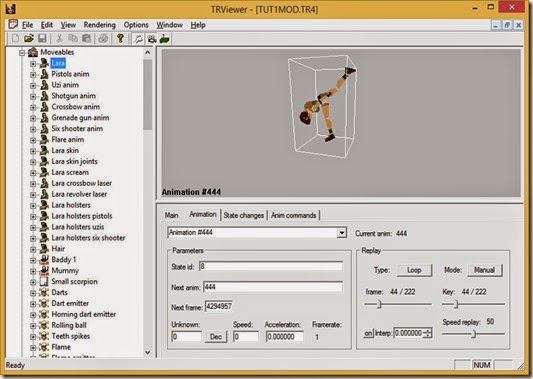Viewport: 533px width, 379px height.
Task: Toggle the interpolation 'on' button
Action: (x=368, y=333)
